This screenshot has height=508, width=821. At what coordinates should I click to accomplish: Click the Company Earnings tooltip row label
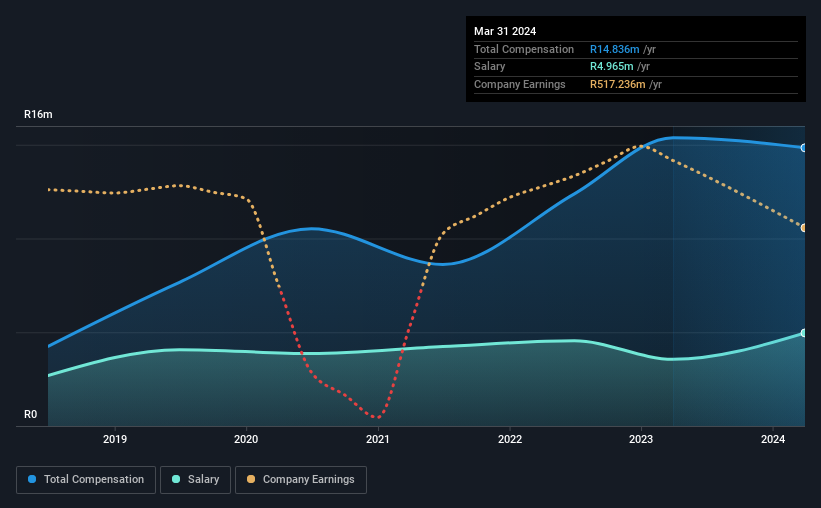coord(519,84)
